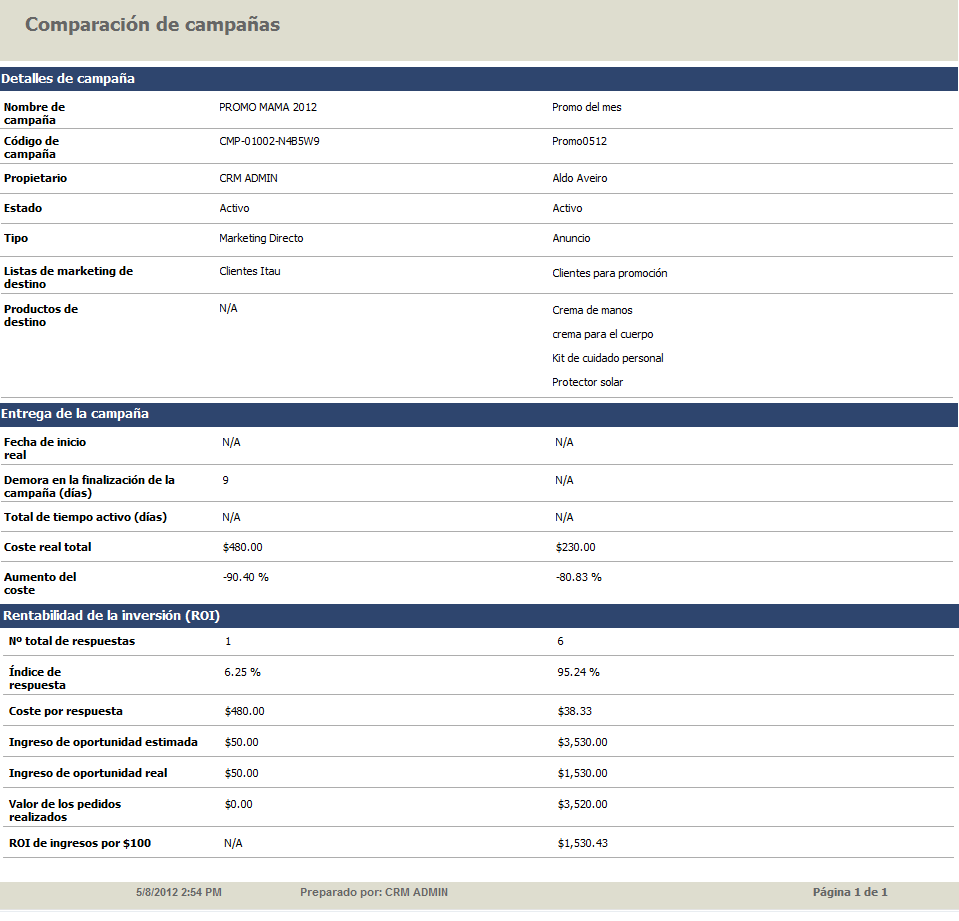Click the 'Nombre de campaña' row label
This screenshot has width=959, height=921.
click(x=34, y=113)
